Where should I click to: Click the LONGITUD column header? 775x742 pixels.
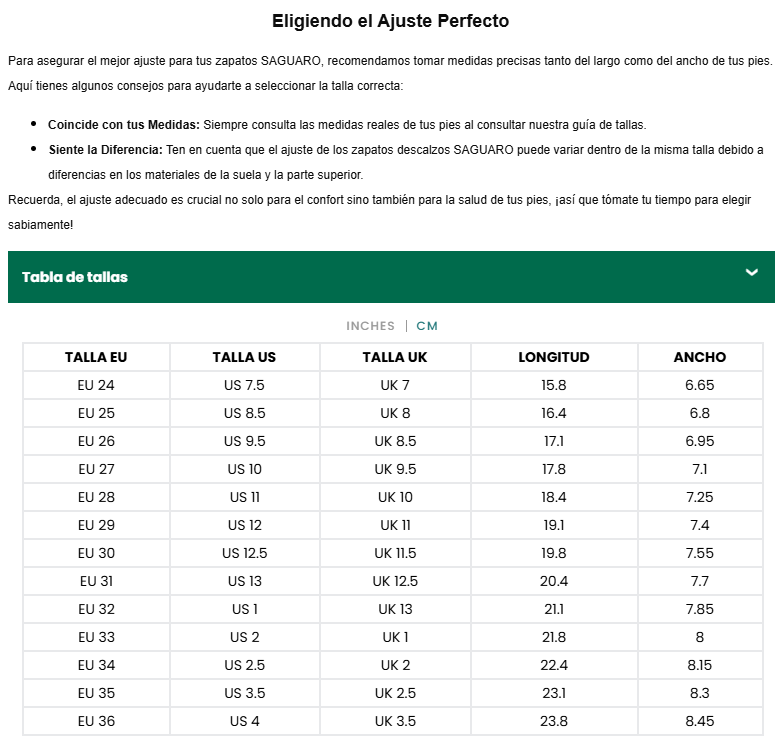[x=553, y=357]
